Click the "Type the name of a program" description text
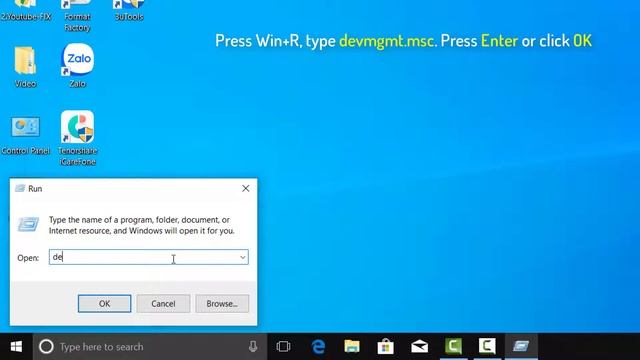This screenshot has height=360, width=640. tap(142, 225)
